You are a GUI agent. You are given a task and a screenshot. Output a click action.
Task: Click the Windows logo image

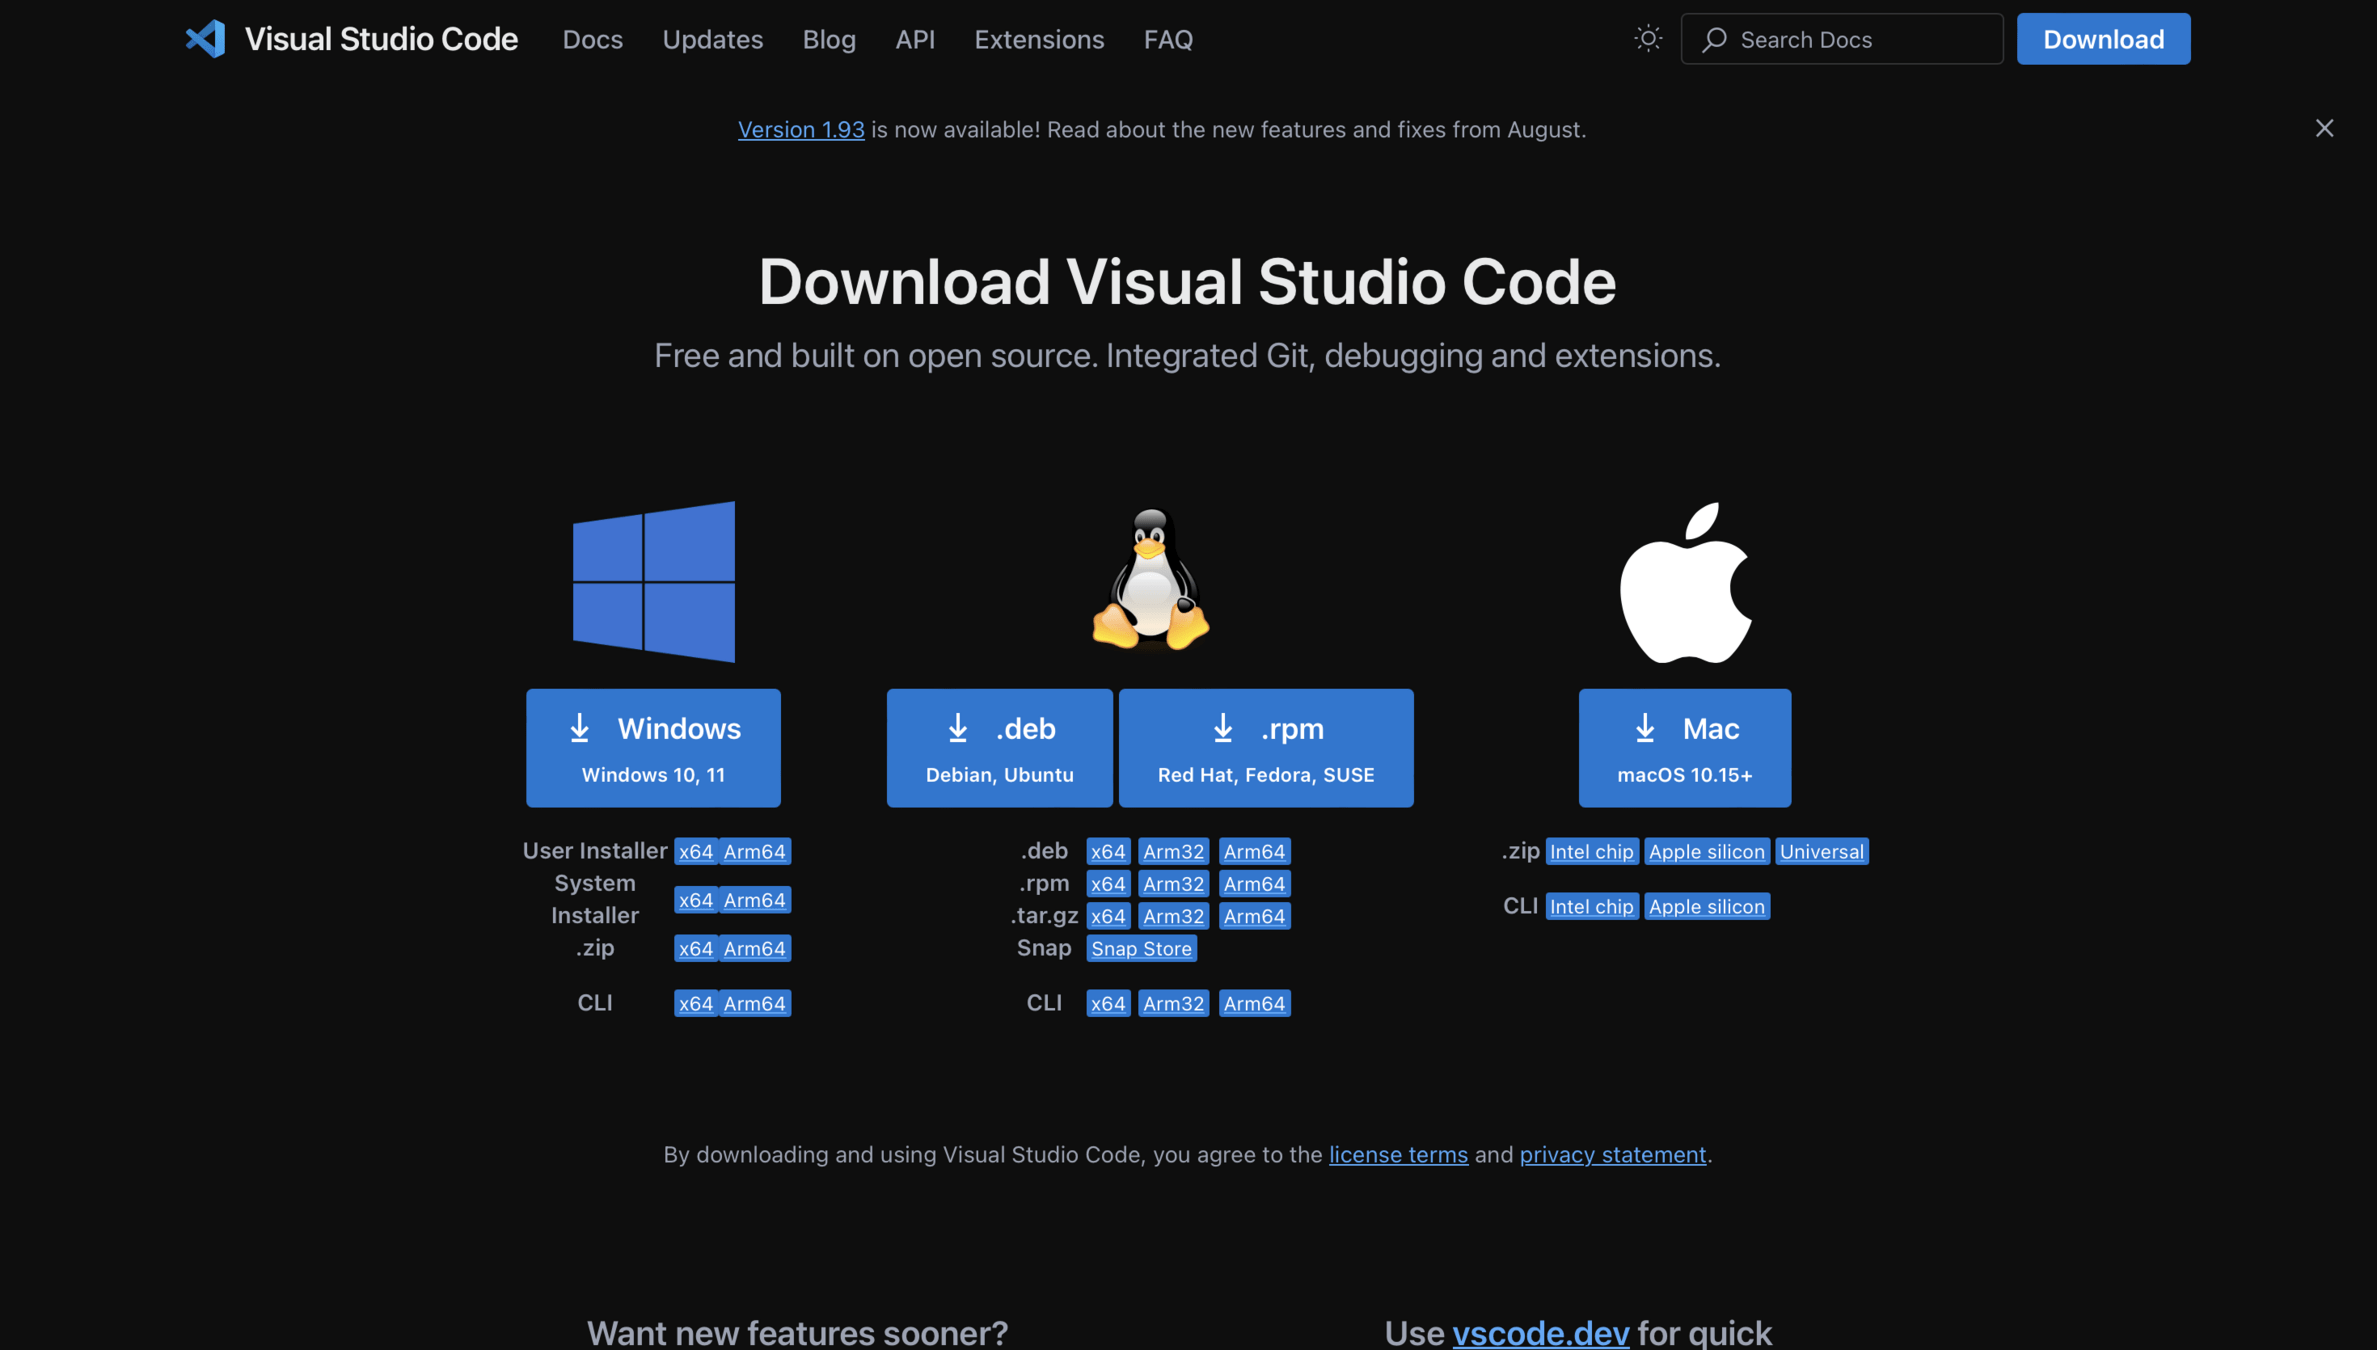[653, 581]
